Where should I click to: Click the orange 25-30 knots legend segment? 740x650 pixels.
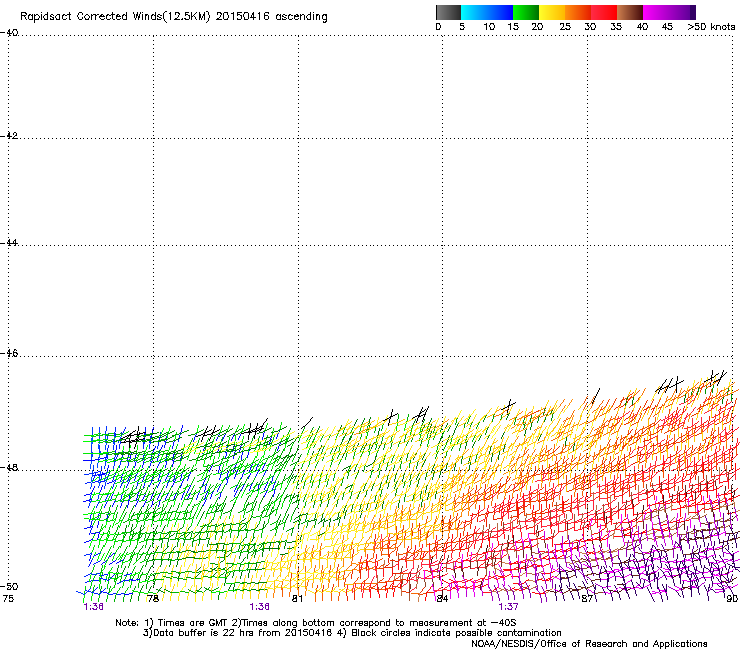(x=578, y=12)
